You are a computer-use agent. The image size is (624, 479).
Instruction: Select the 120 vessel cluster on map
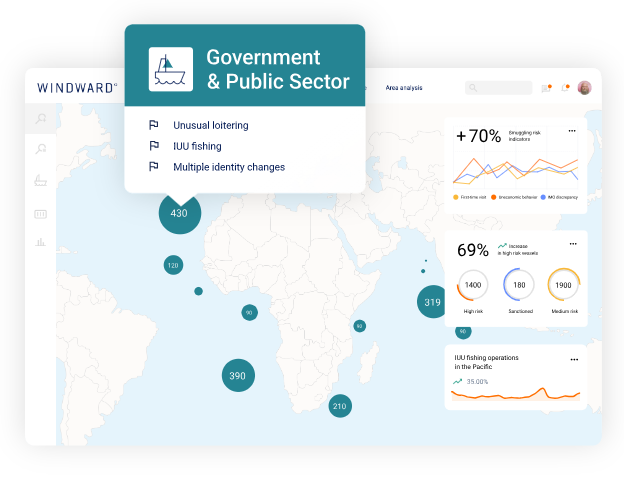pyautogui.click(x=173, y=265)
